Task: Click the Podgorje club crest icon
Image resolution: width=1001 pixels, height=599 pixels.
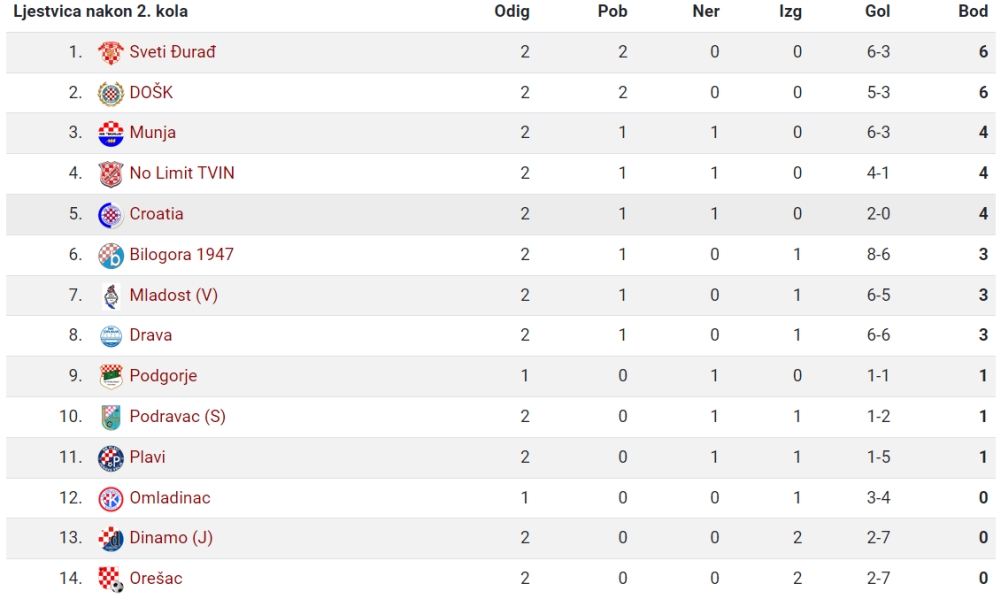Action: click(x=110, y=376)
